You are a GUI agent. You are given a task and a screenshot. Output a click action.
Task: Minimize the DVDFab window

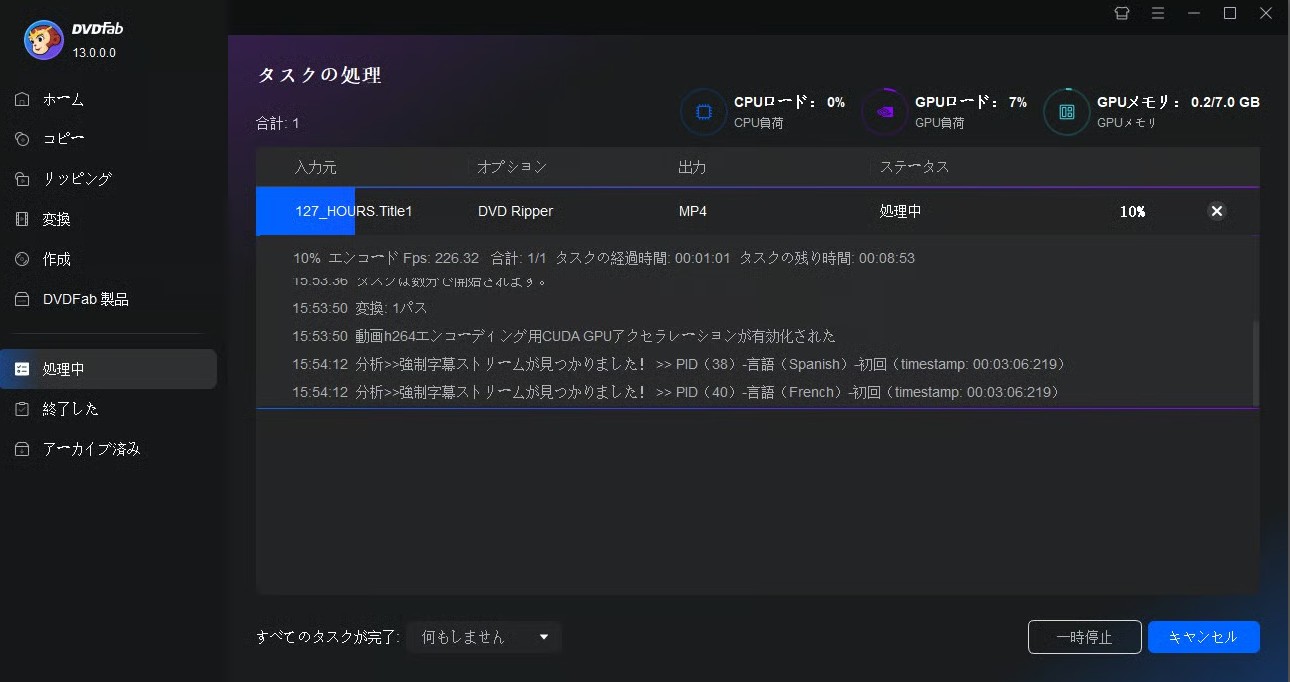1194,13
